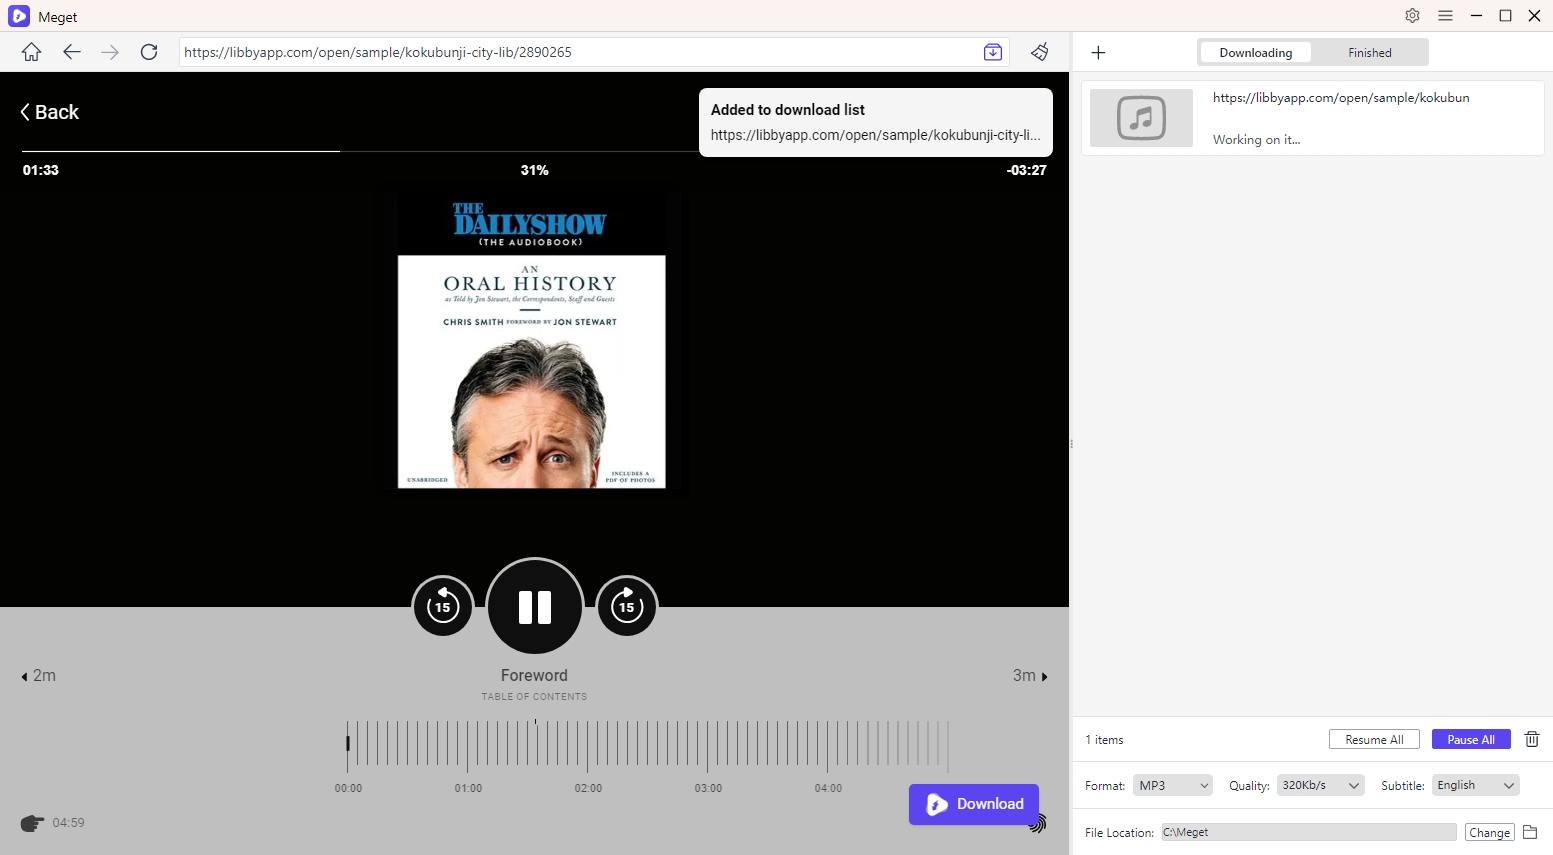The height and width of the screenshot is (855, 1553).
Task: Rewind 15 seconds in audiobook
Action: click(x=442, y=606)
